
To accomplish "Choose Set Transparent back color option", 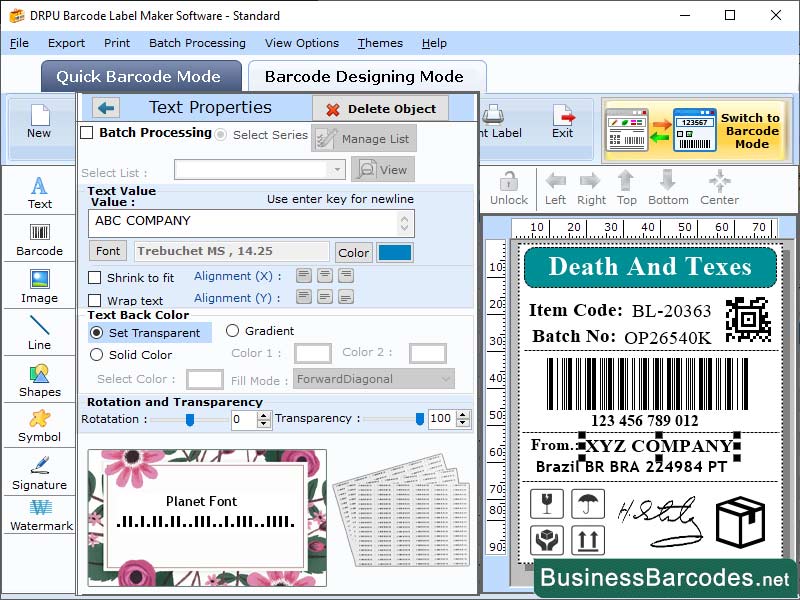I will click(96, 333).
